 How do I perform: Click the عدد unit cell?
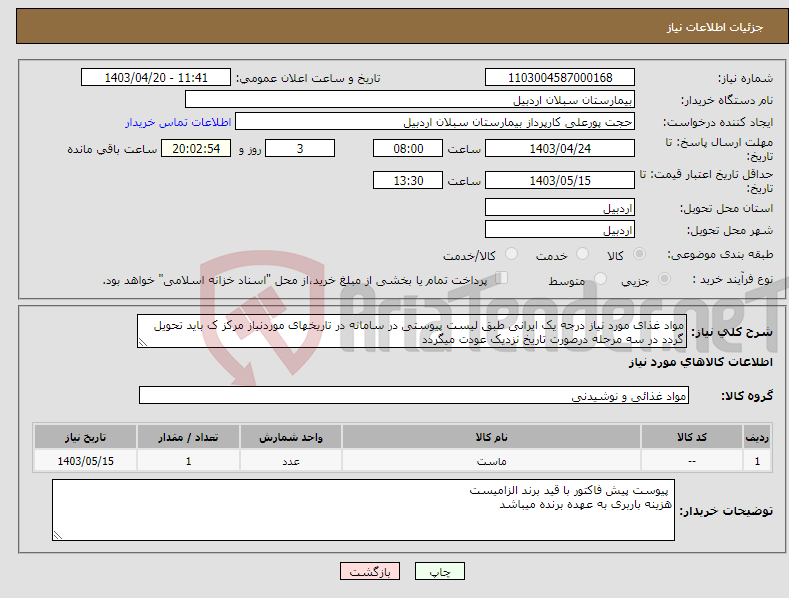click(291, 461)
